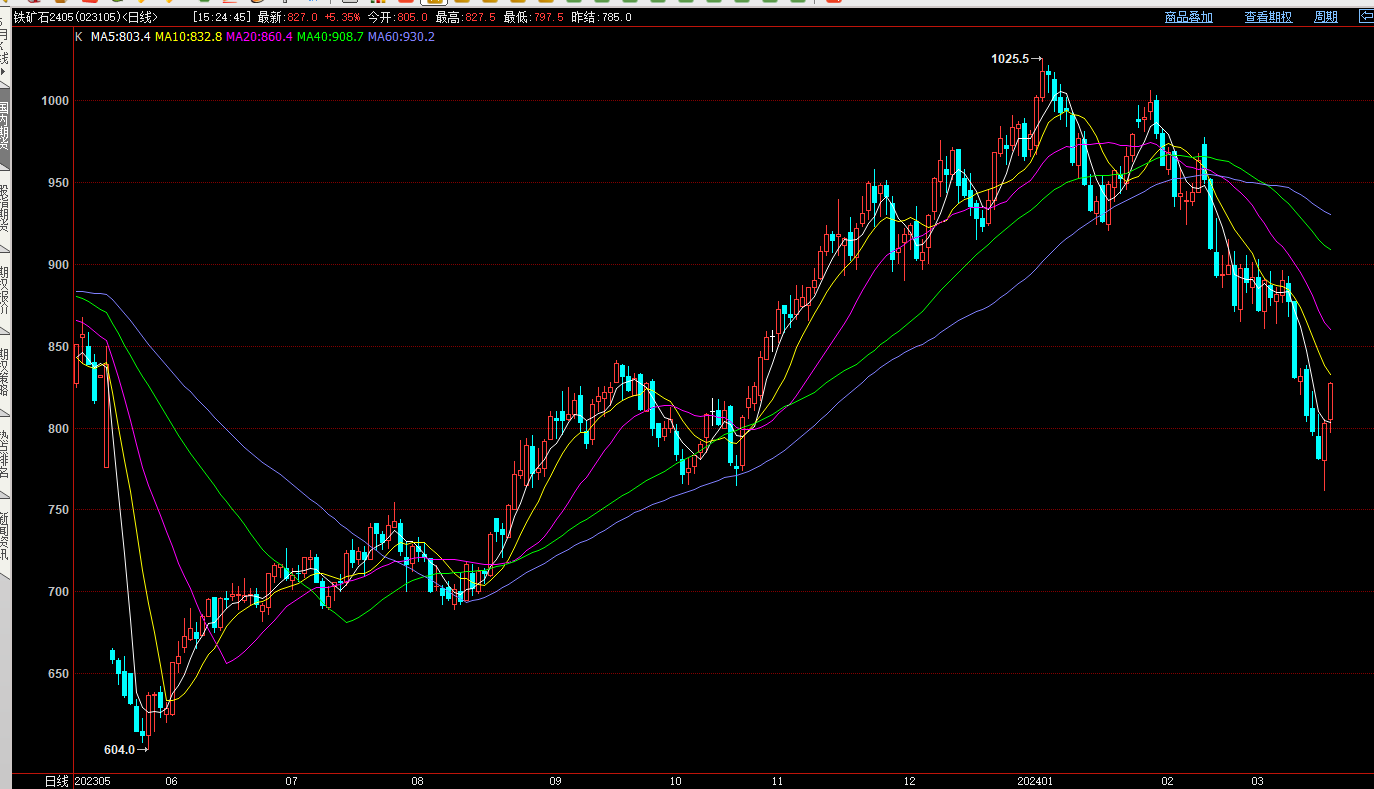Click the [15:24:45] timestamp
The height and width of the screenshot is (789, 1374).
pyautogui.click(x=222, y=17)
